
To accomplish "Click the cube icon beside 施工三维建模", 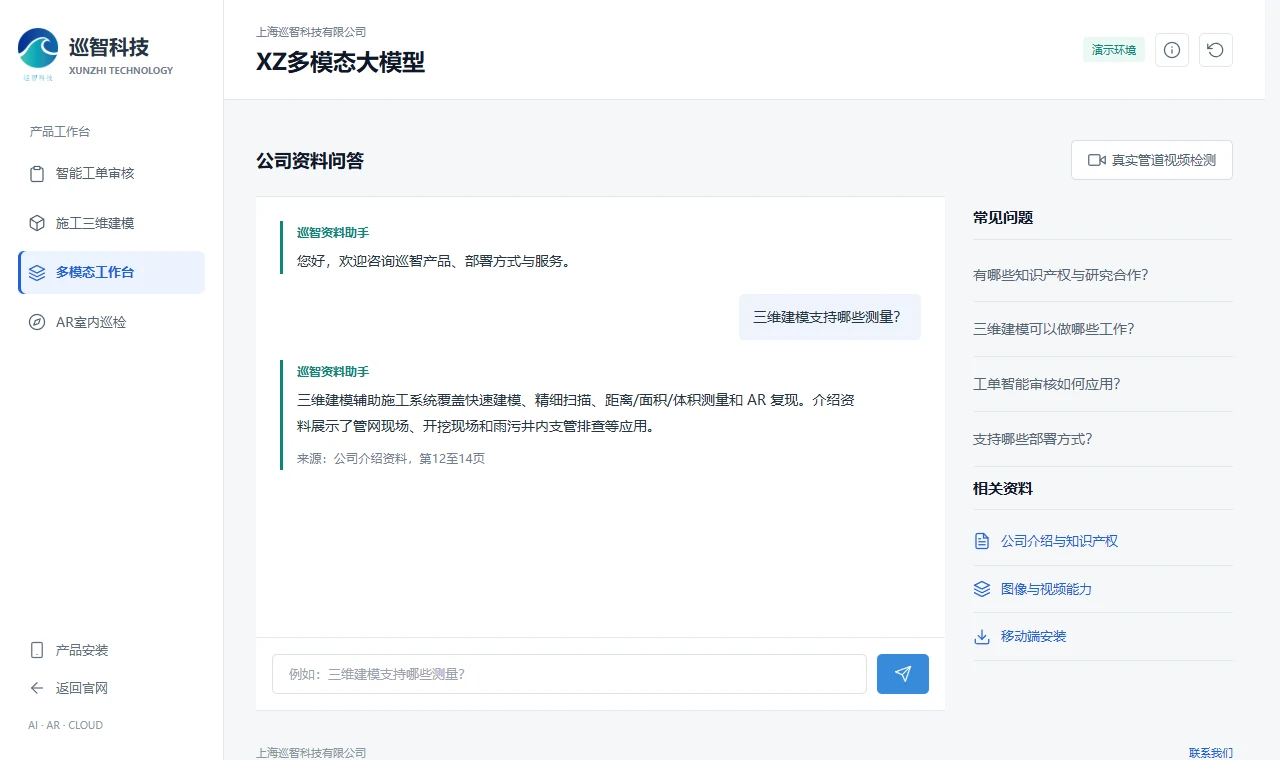I will coord(37,223).
